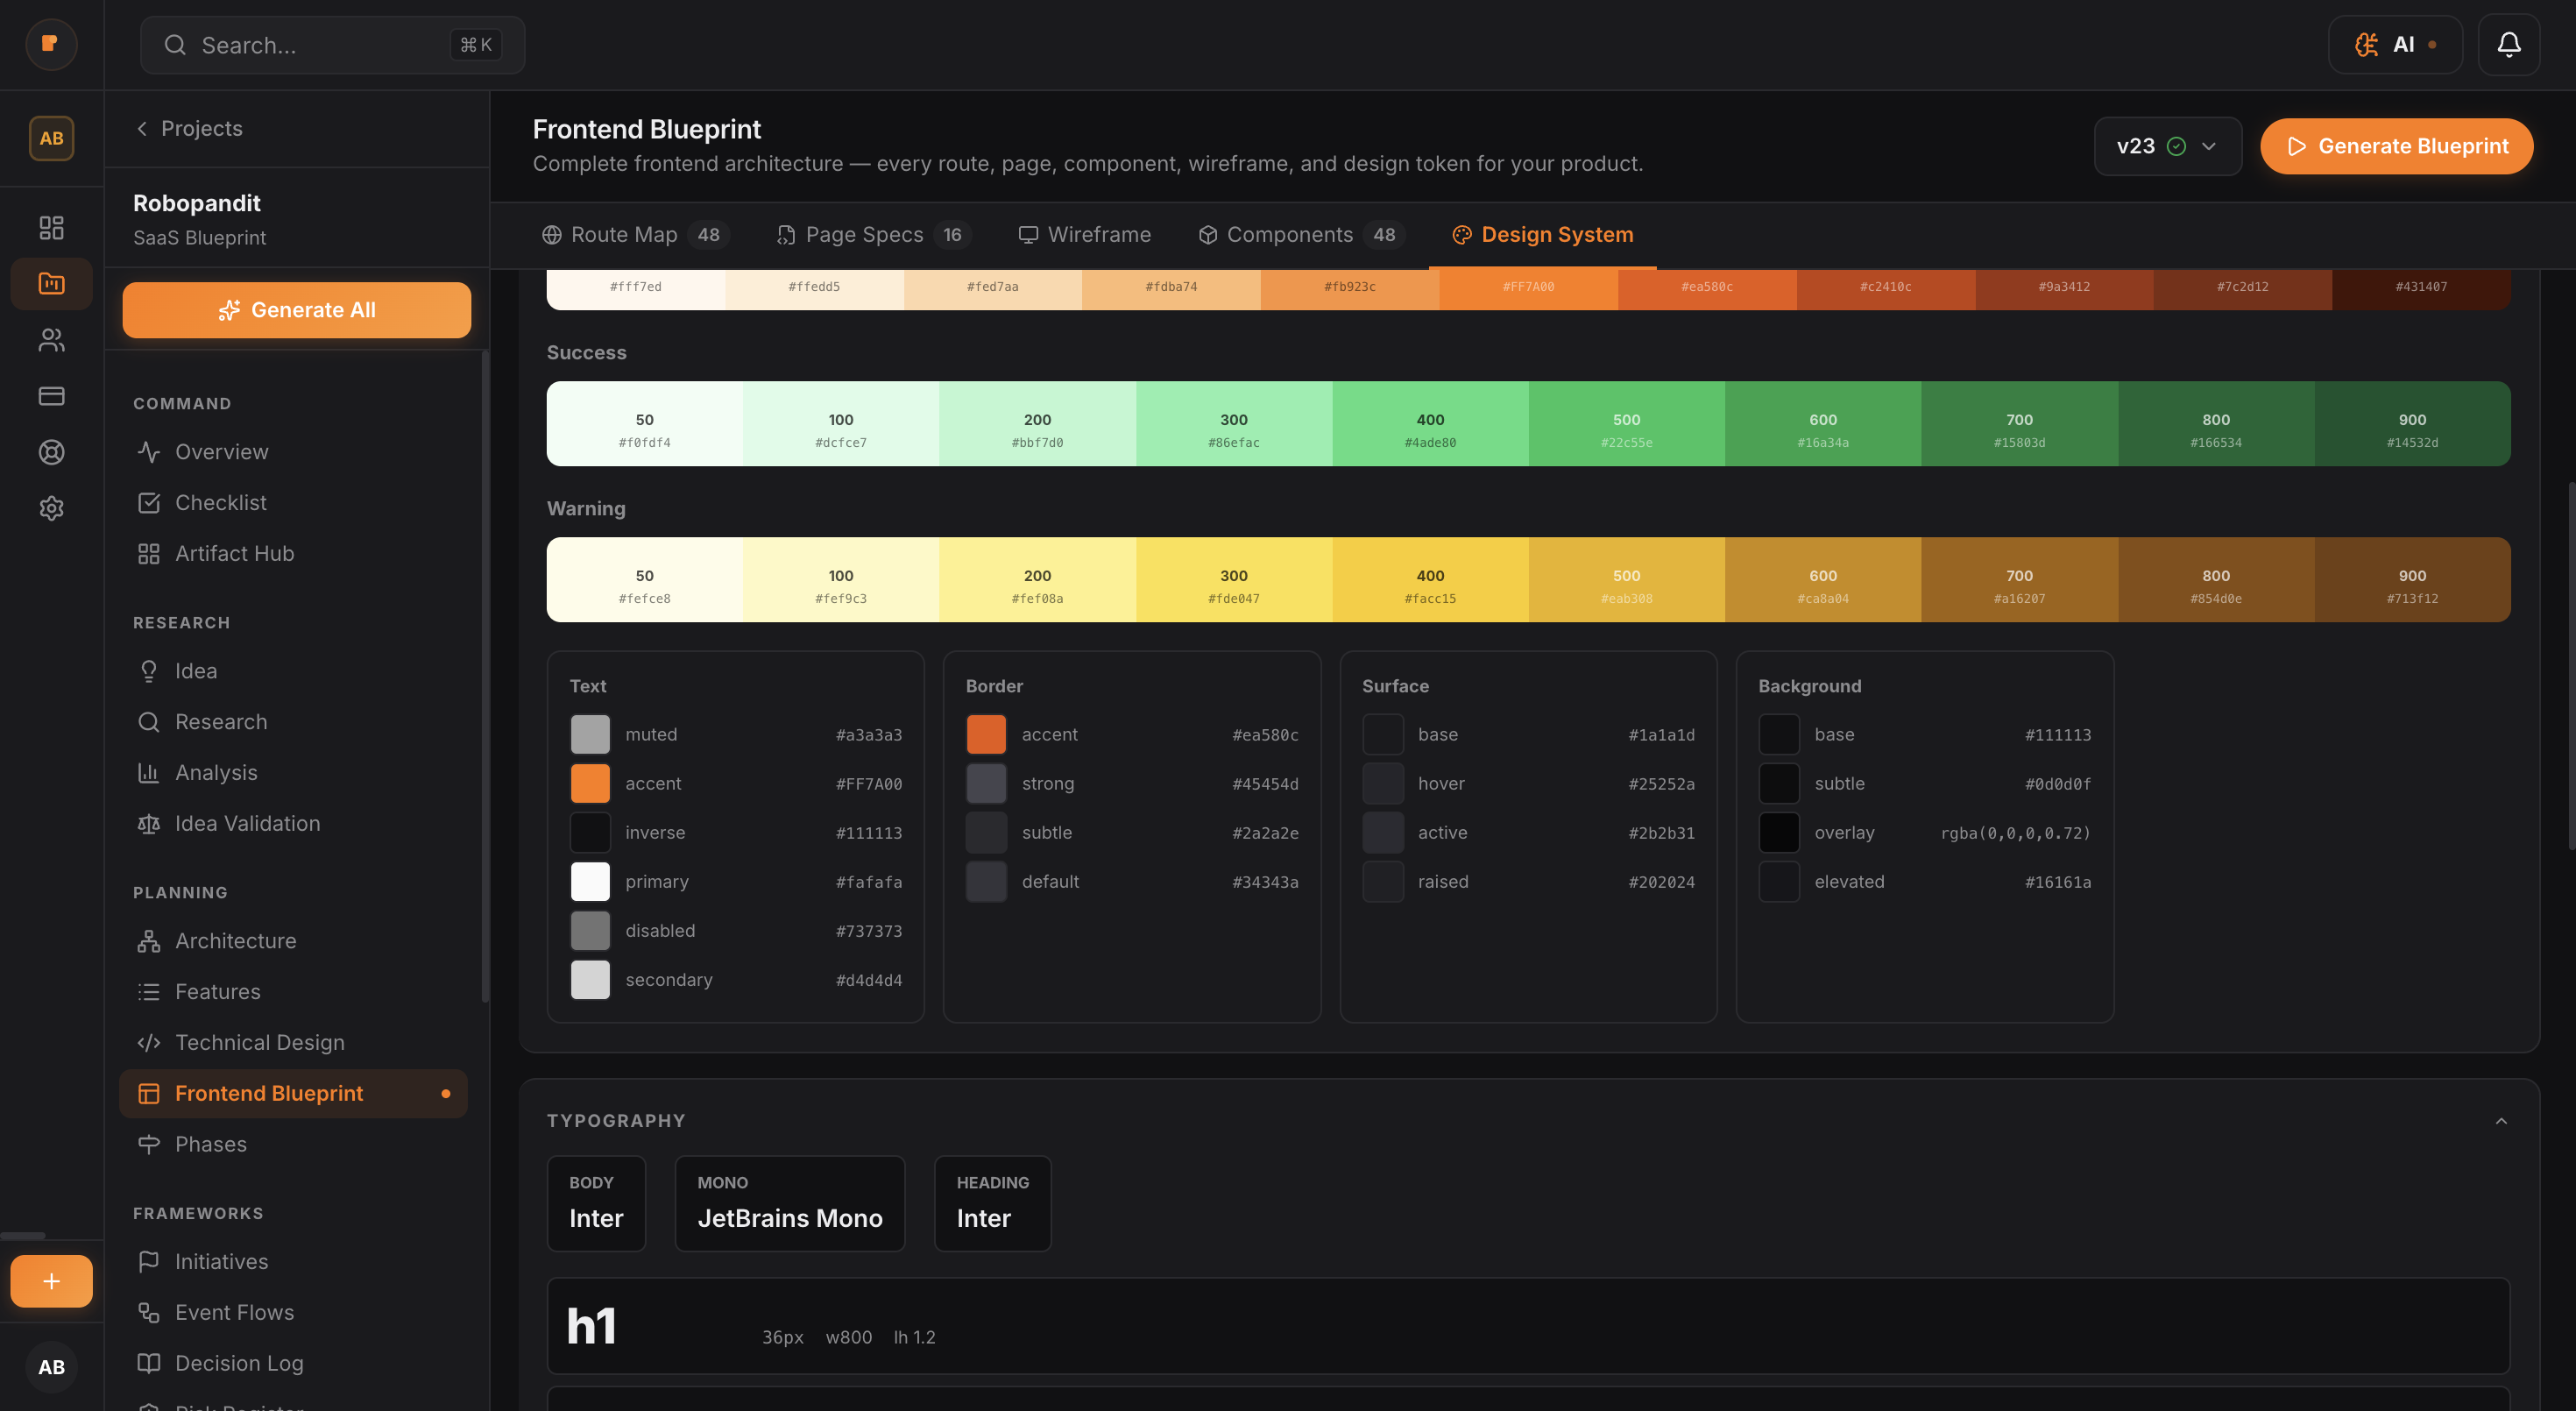Collapse the Typography section chevron
The height and width of the screenshot is (1411, 2576).
[x=2503, y=1119]
